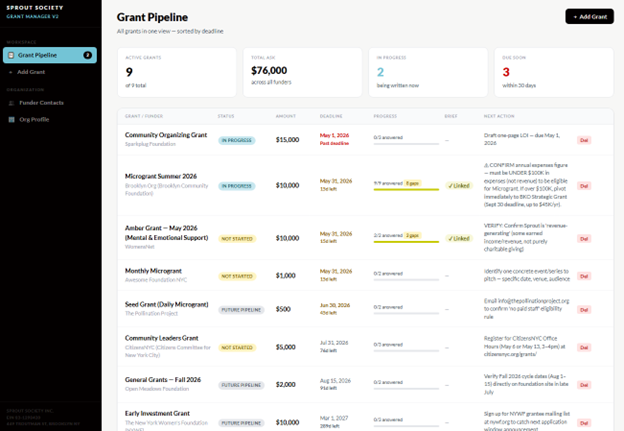Click the Amount column header

click(x=286, y=116)
